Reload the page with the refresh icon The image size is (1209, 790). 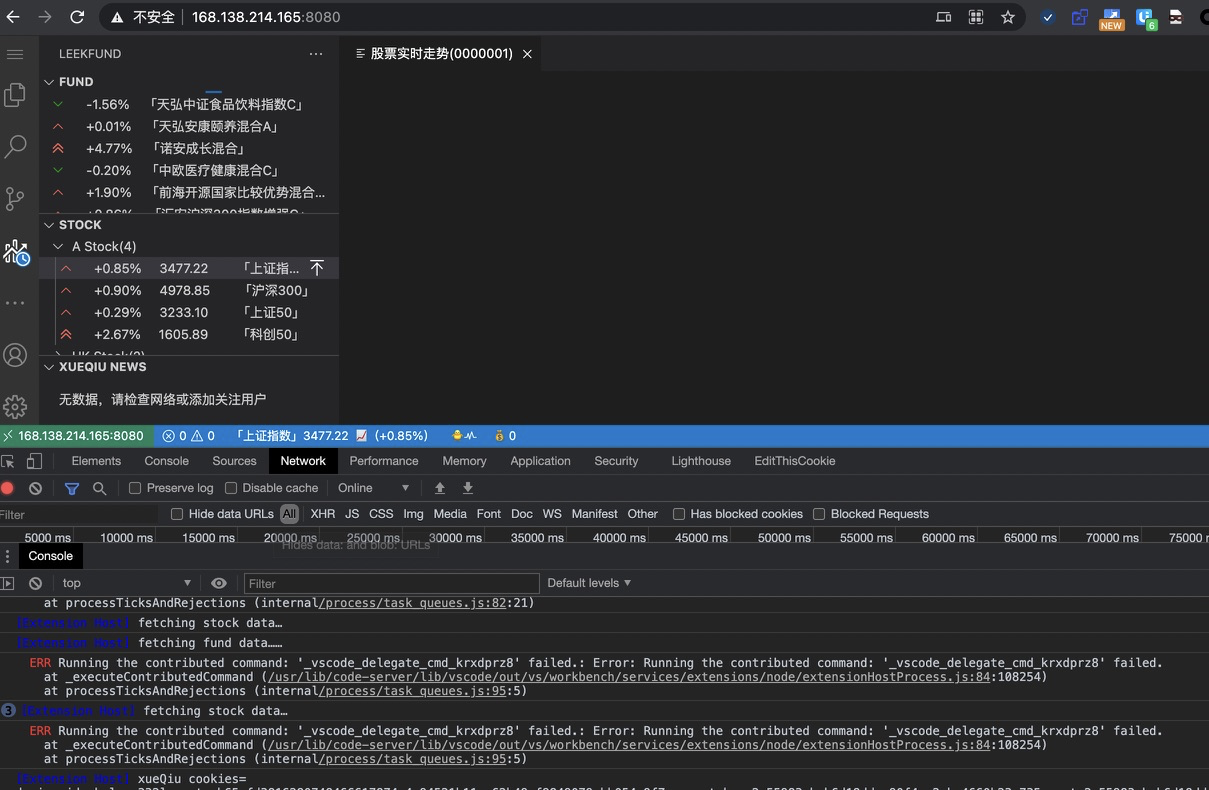[x=77, y=17]
